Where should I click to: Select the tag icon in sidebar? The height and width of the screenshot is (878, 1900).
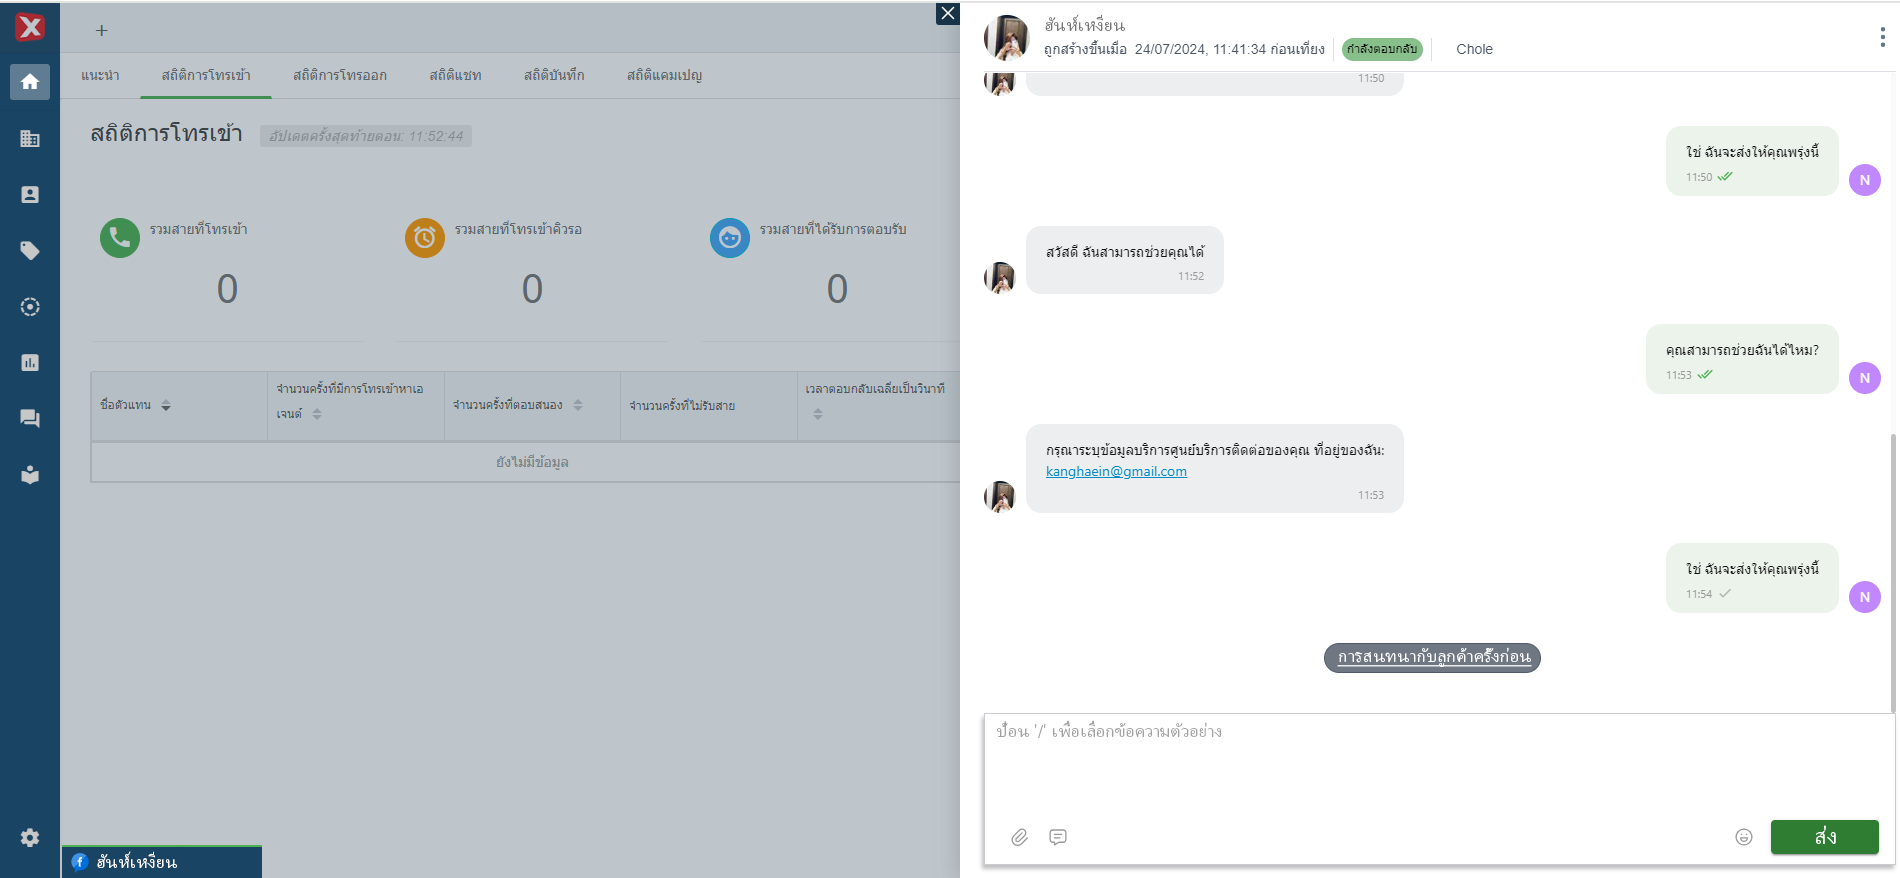[30, 251]
